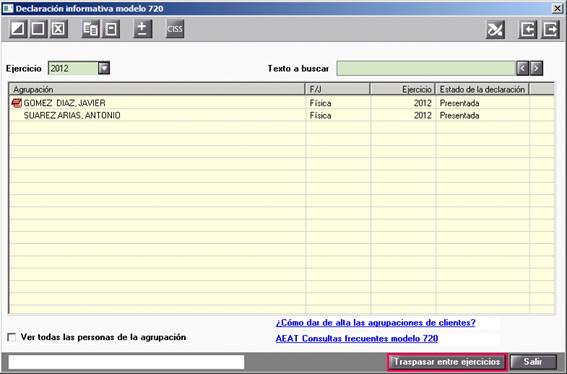Sort by Estado de la declaración column header
Viewport: 567px width, 374px height.
tap(482, 89)
